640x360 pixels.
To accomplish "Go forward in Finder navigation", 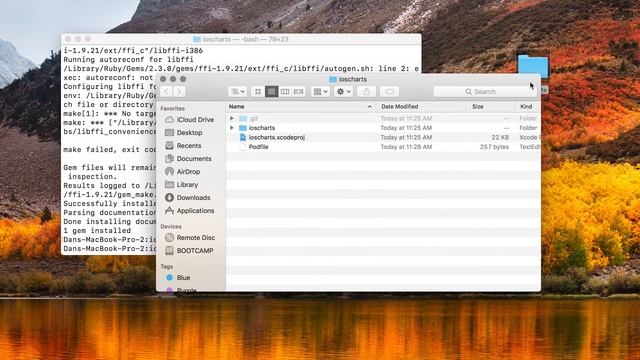I will 179,91.
